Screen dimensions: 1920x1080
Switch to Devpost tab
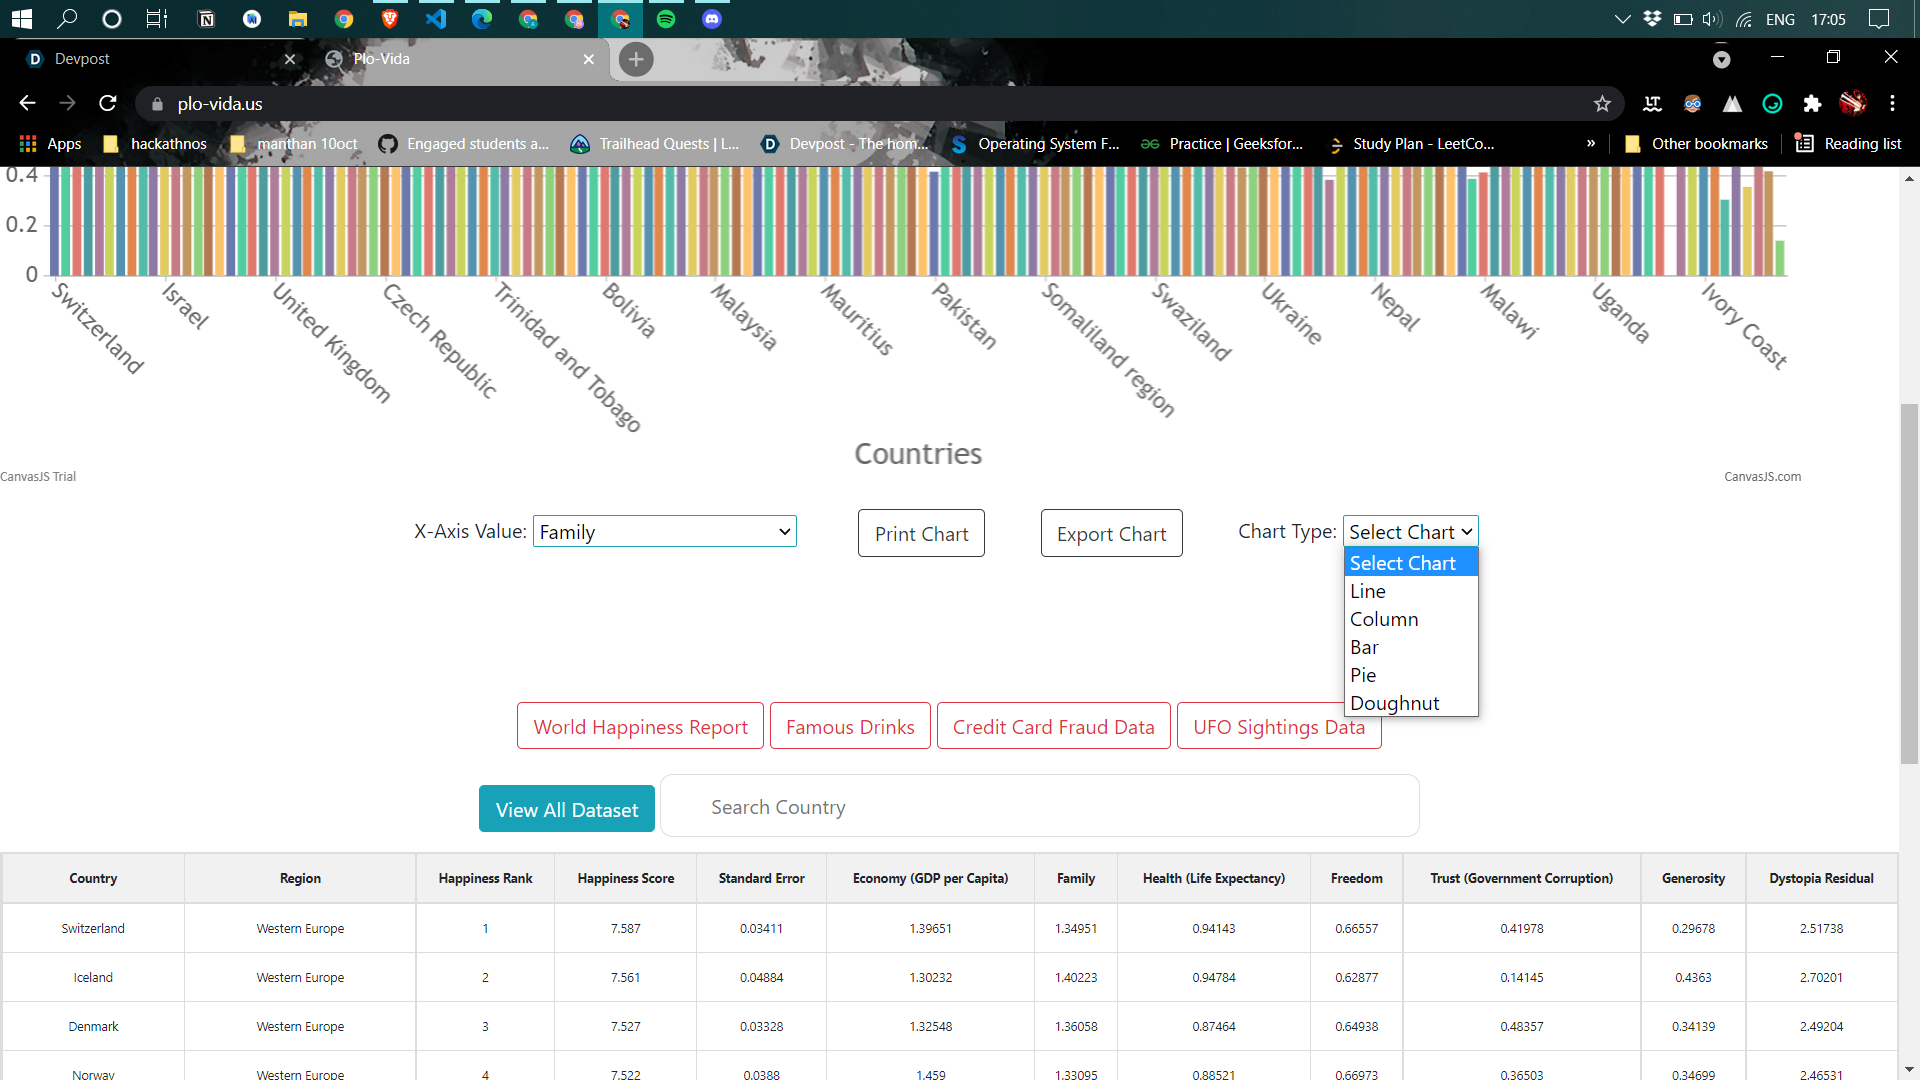[x=150, y=59]
